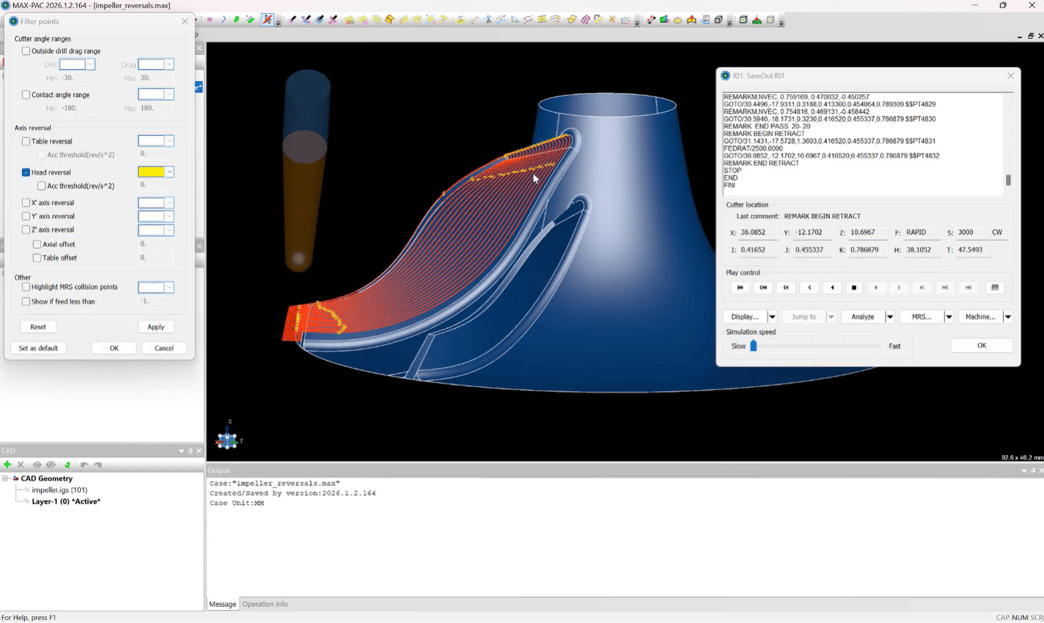Collapse the CAD Geometry tree node

5,478
